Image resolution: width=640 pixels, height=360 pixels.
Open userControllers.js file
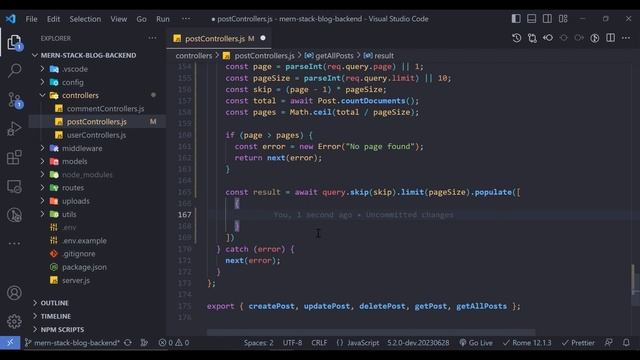pos(97,135)
